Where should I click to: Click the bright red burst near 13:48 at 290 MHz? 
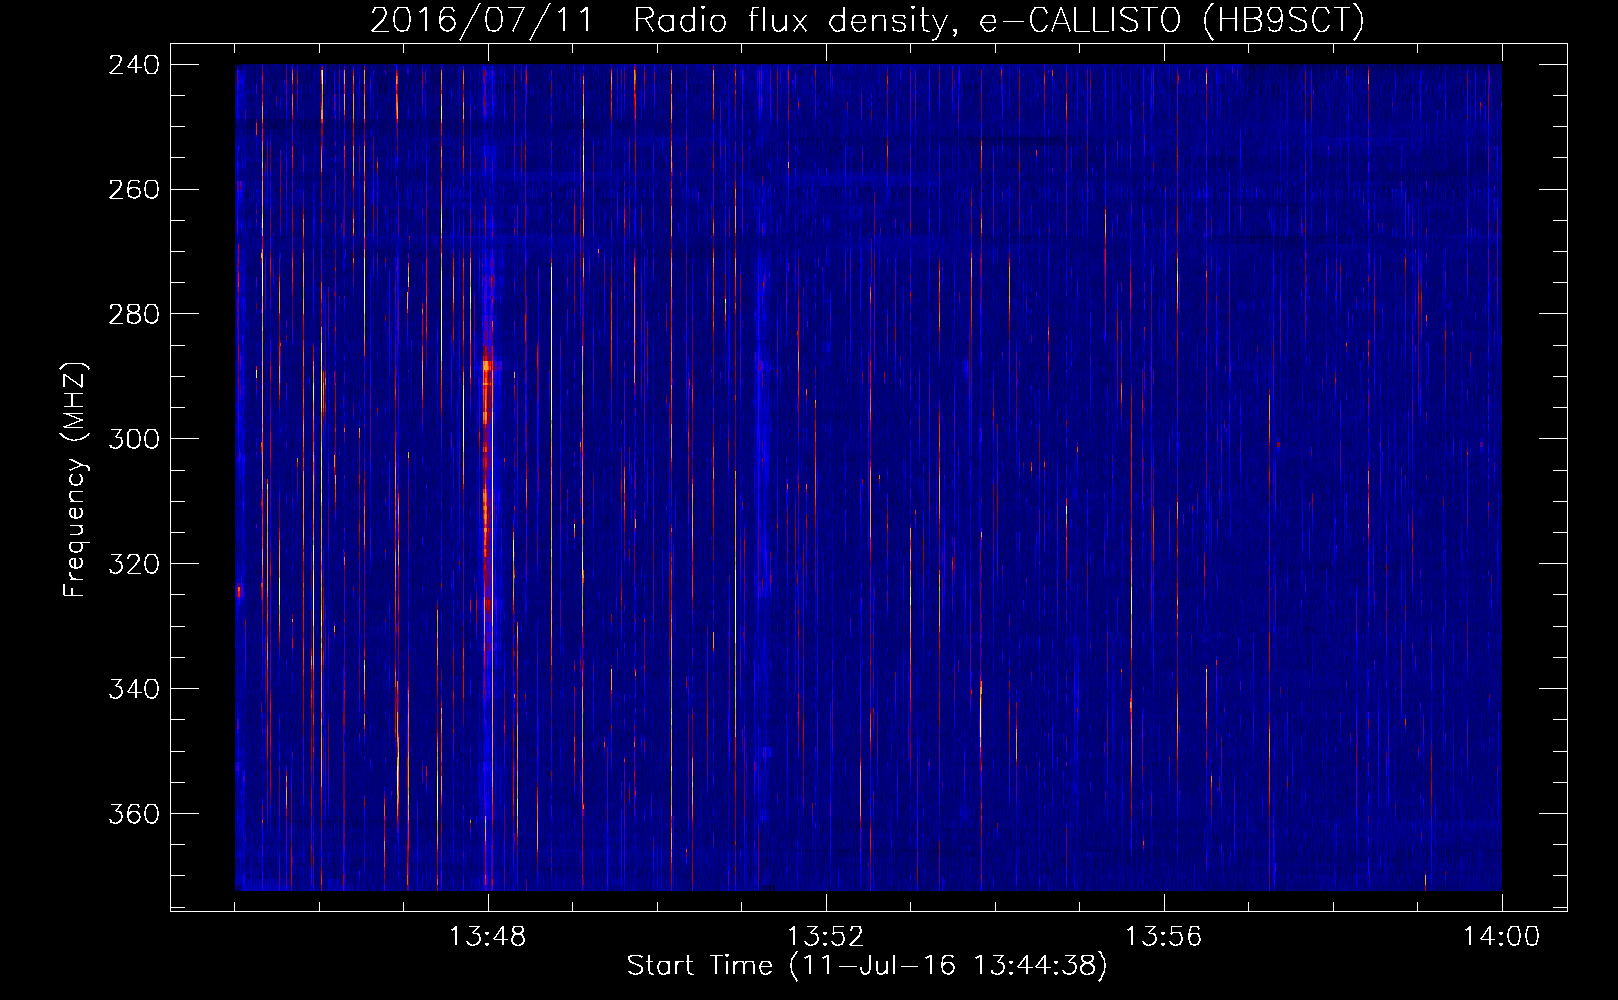point(487,375)
